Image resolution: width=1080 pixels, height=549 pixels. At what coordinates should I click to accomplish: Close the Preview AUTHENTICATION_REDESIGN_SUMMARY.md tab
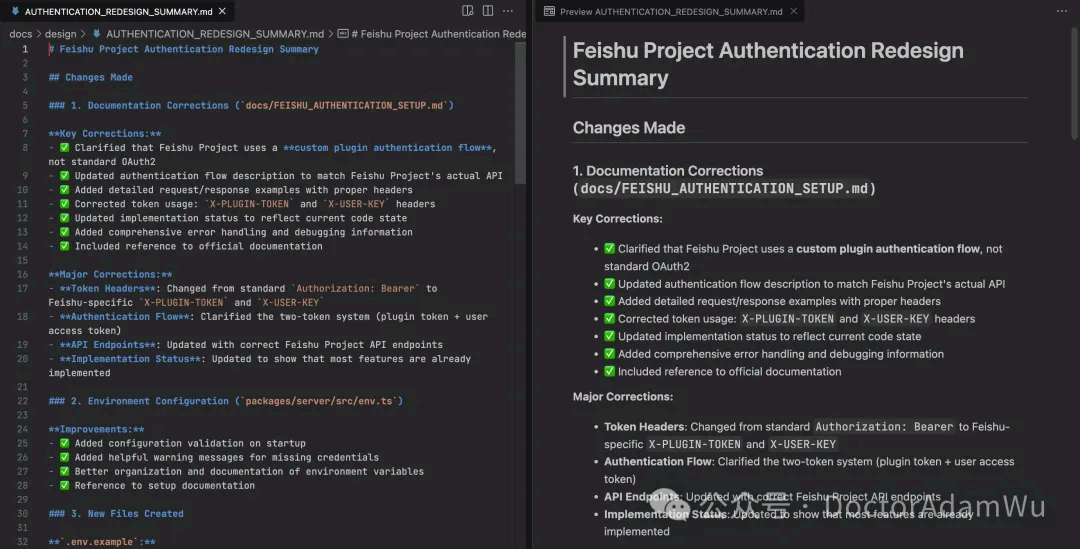click(x=793, y=11)
